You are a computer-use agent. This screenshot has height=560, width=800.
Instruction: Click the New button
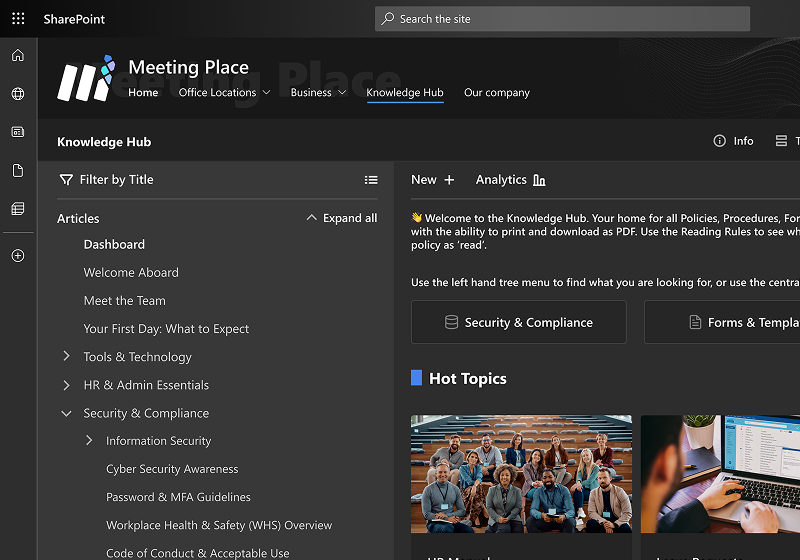pos(433,180)
